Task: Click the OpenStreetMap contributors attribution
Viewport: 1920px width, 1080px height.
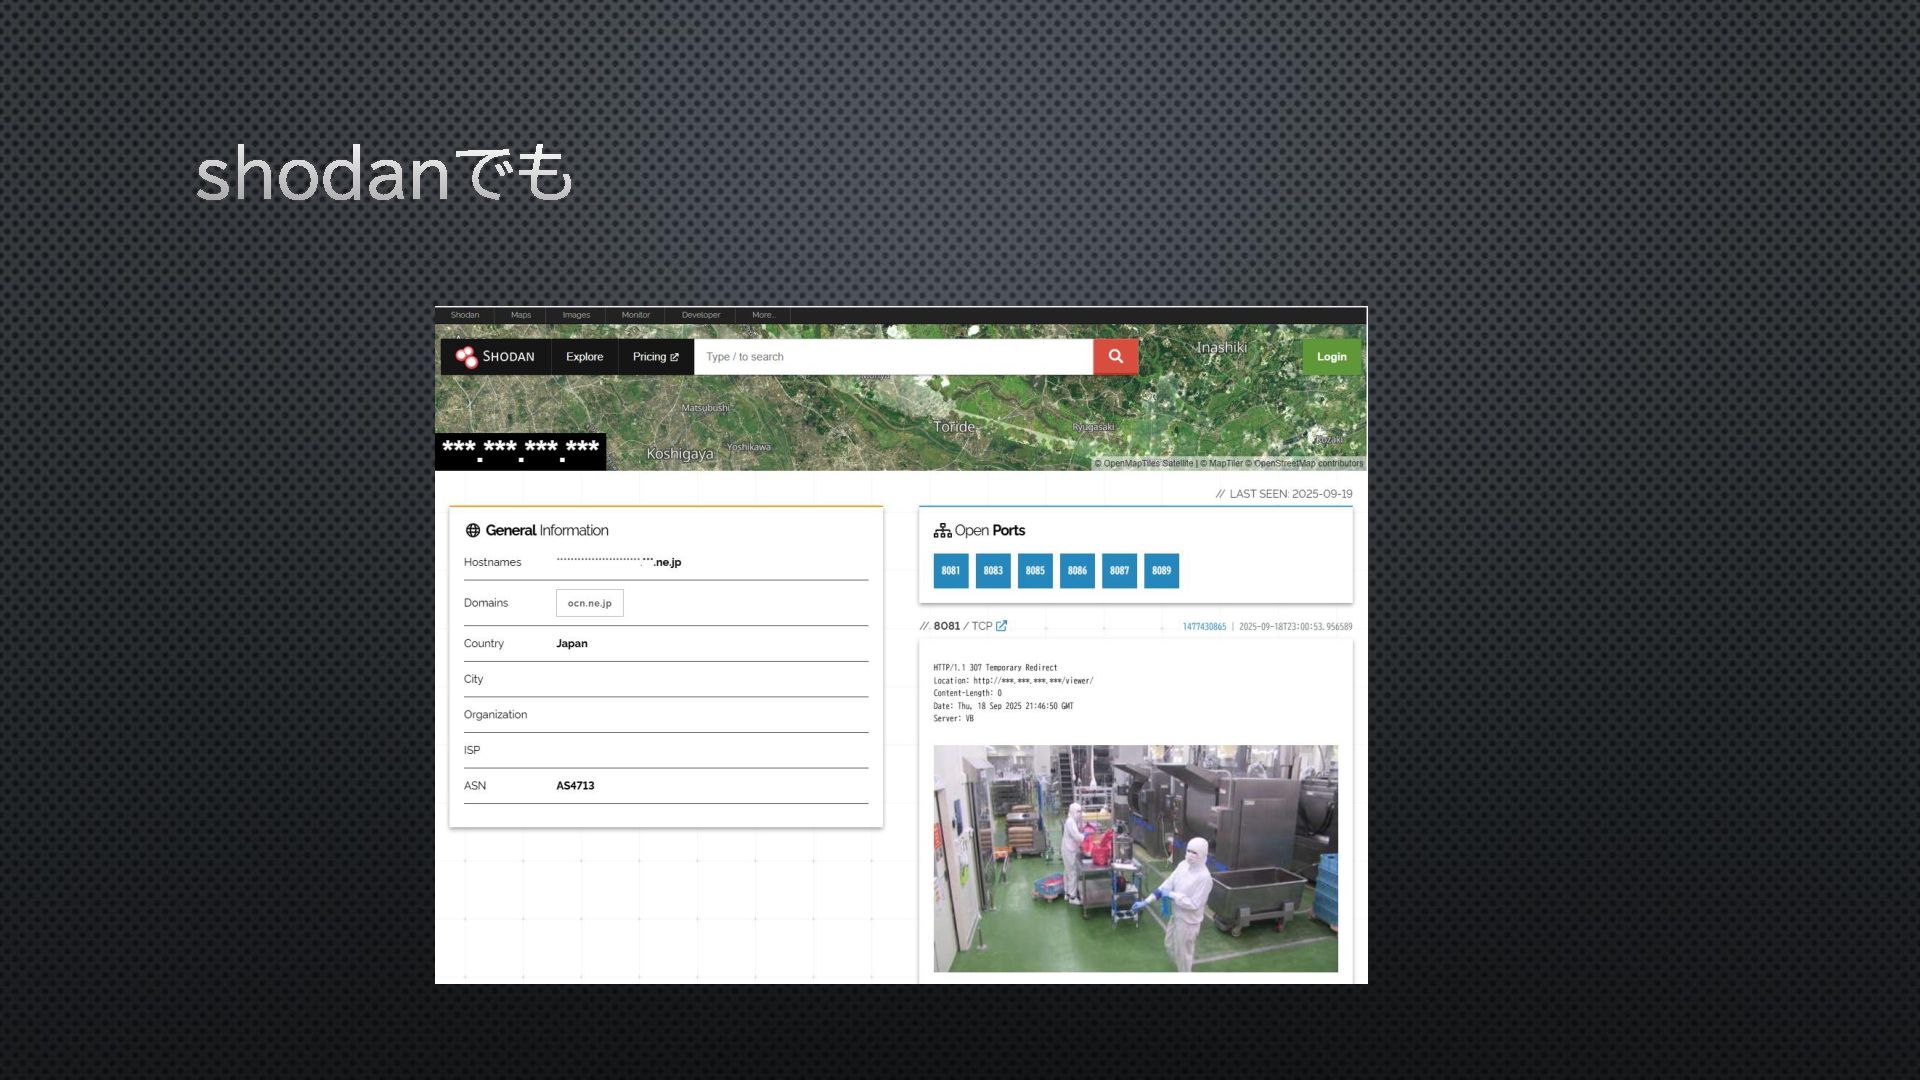Action: pos(1308,463)
